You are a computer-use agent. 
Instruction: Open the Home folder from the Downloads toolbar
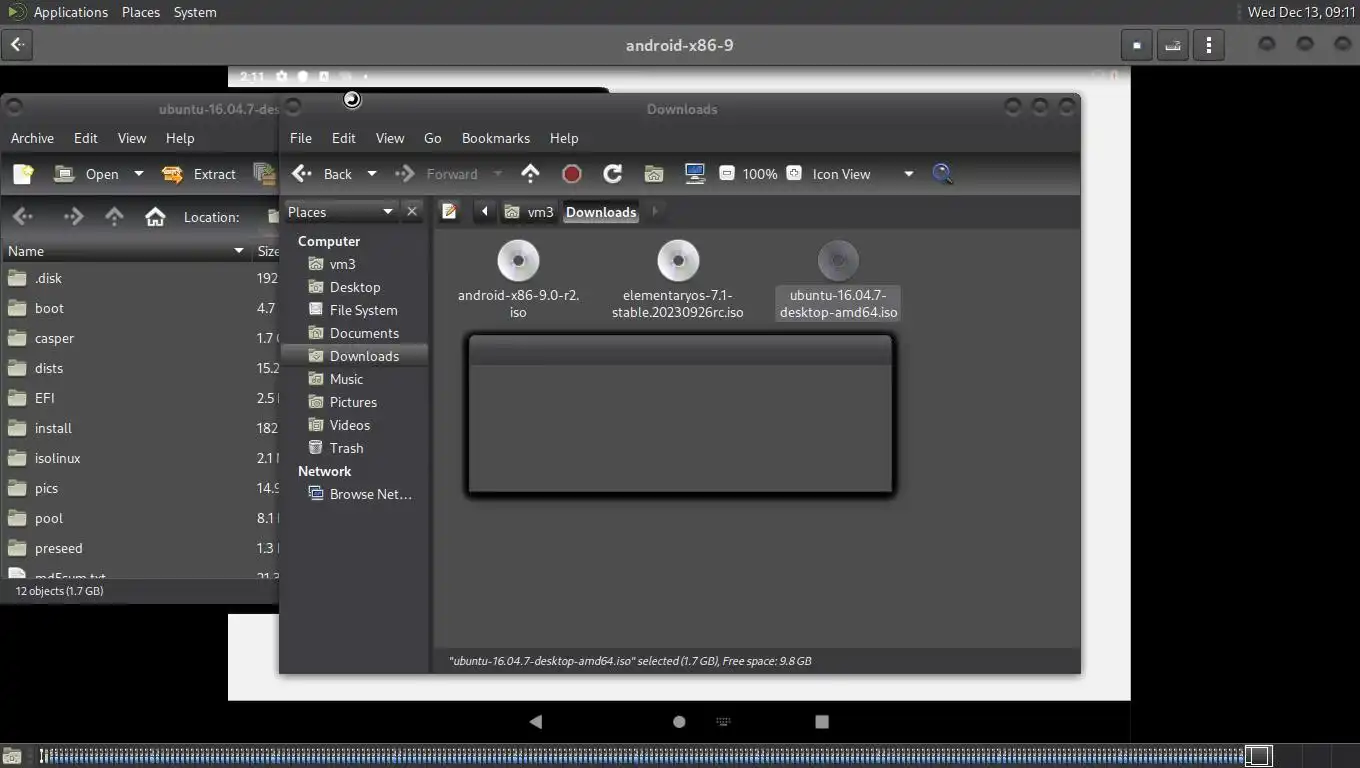pos(654,174)
